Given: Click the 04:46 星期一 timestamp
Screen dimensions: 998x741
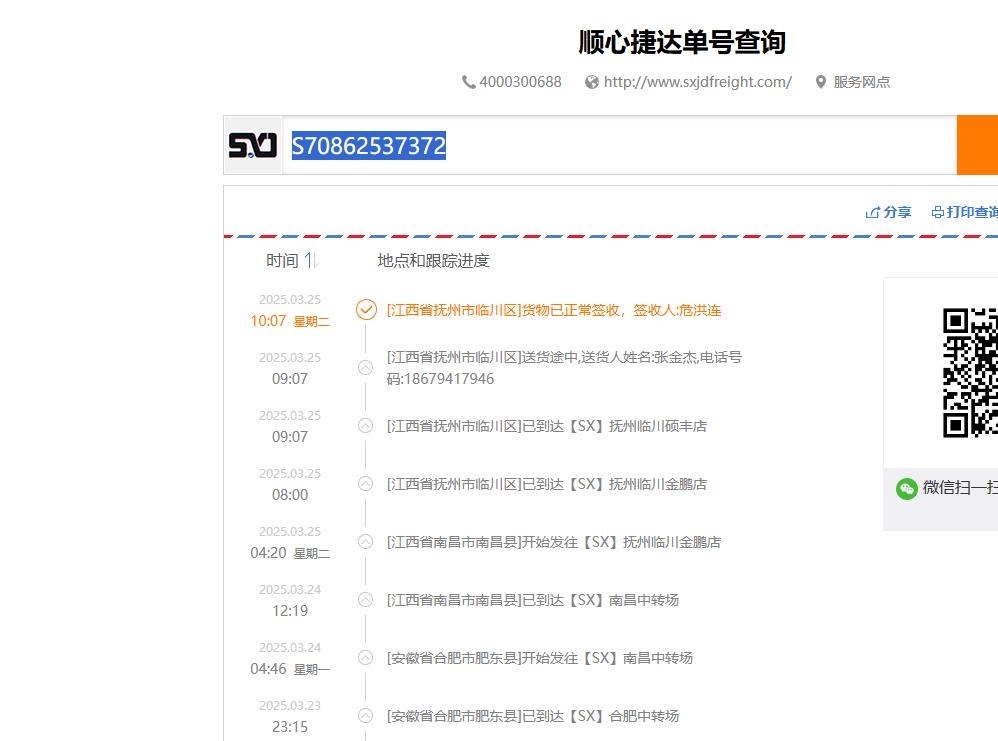Looking at the screenshot, I should [x=290, y=668].
